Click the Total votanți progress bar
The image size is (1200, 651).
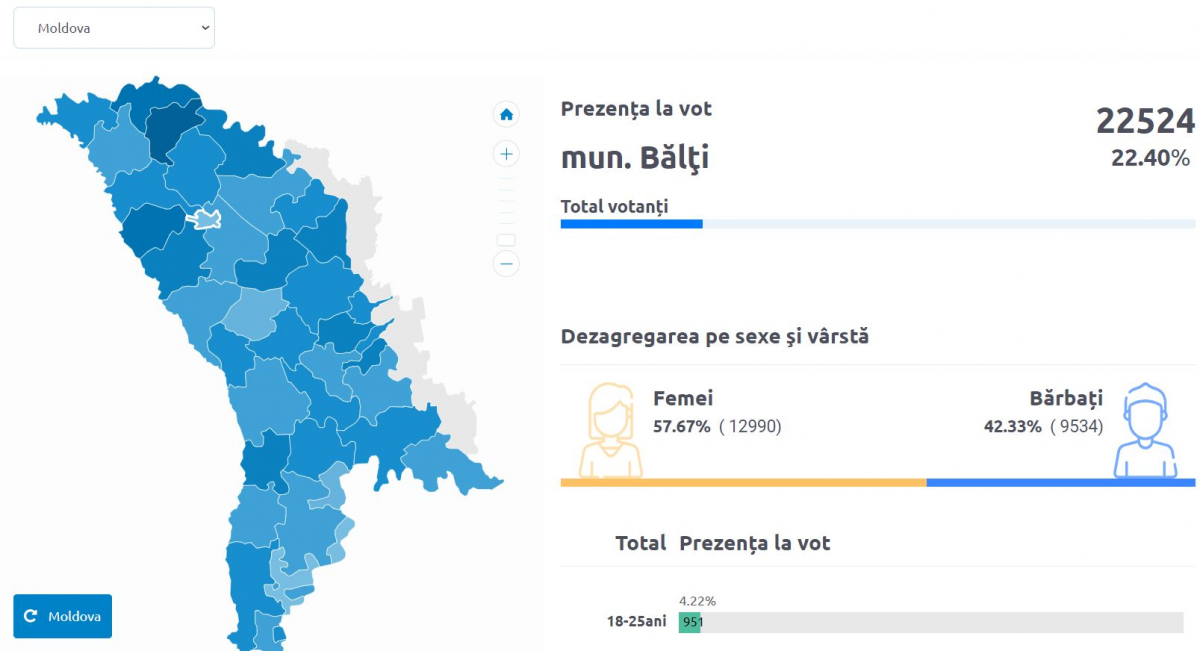(878, 224)
